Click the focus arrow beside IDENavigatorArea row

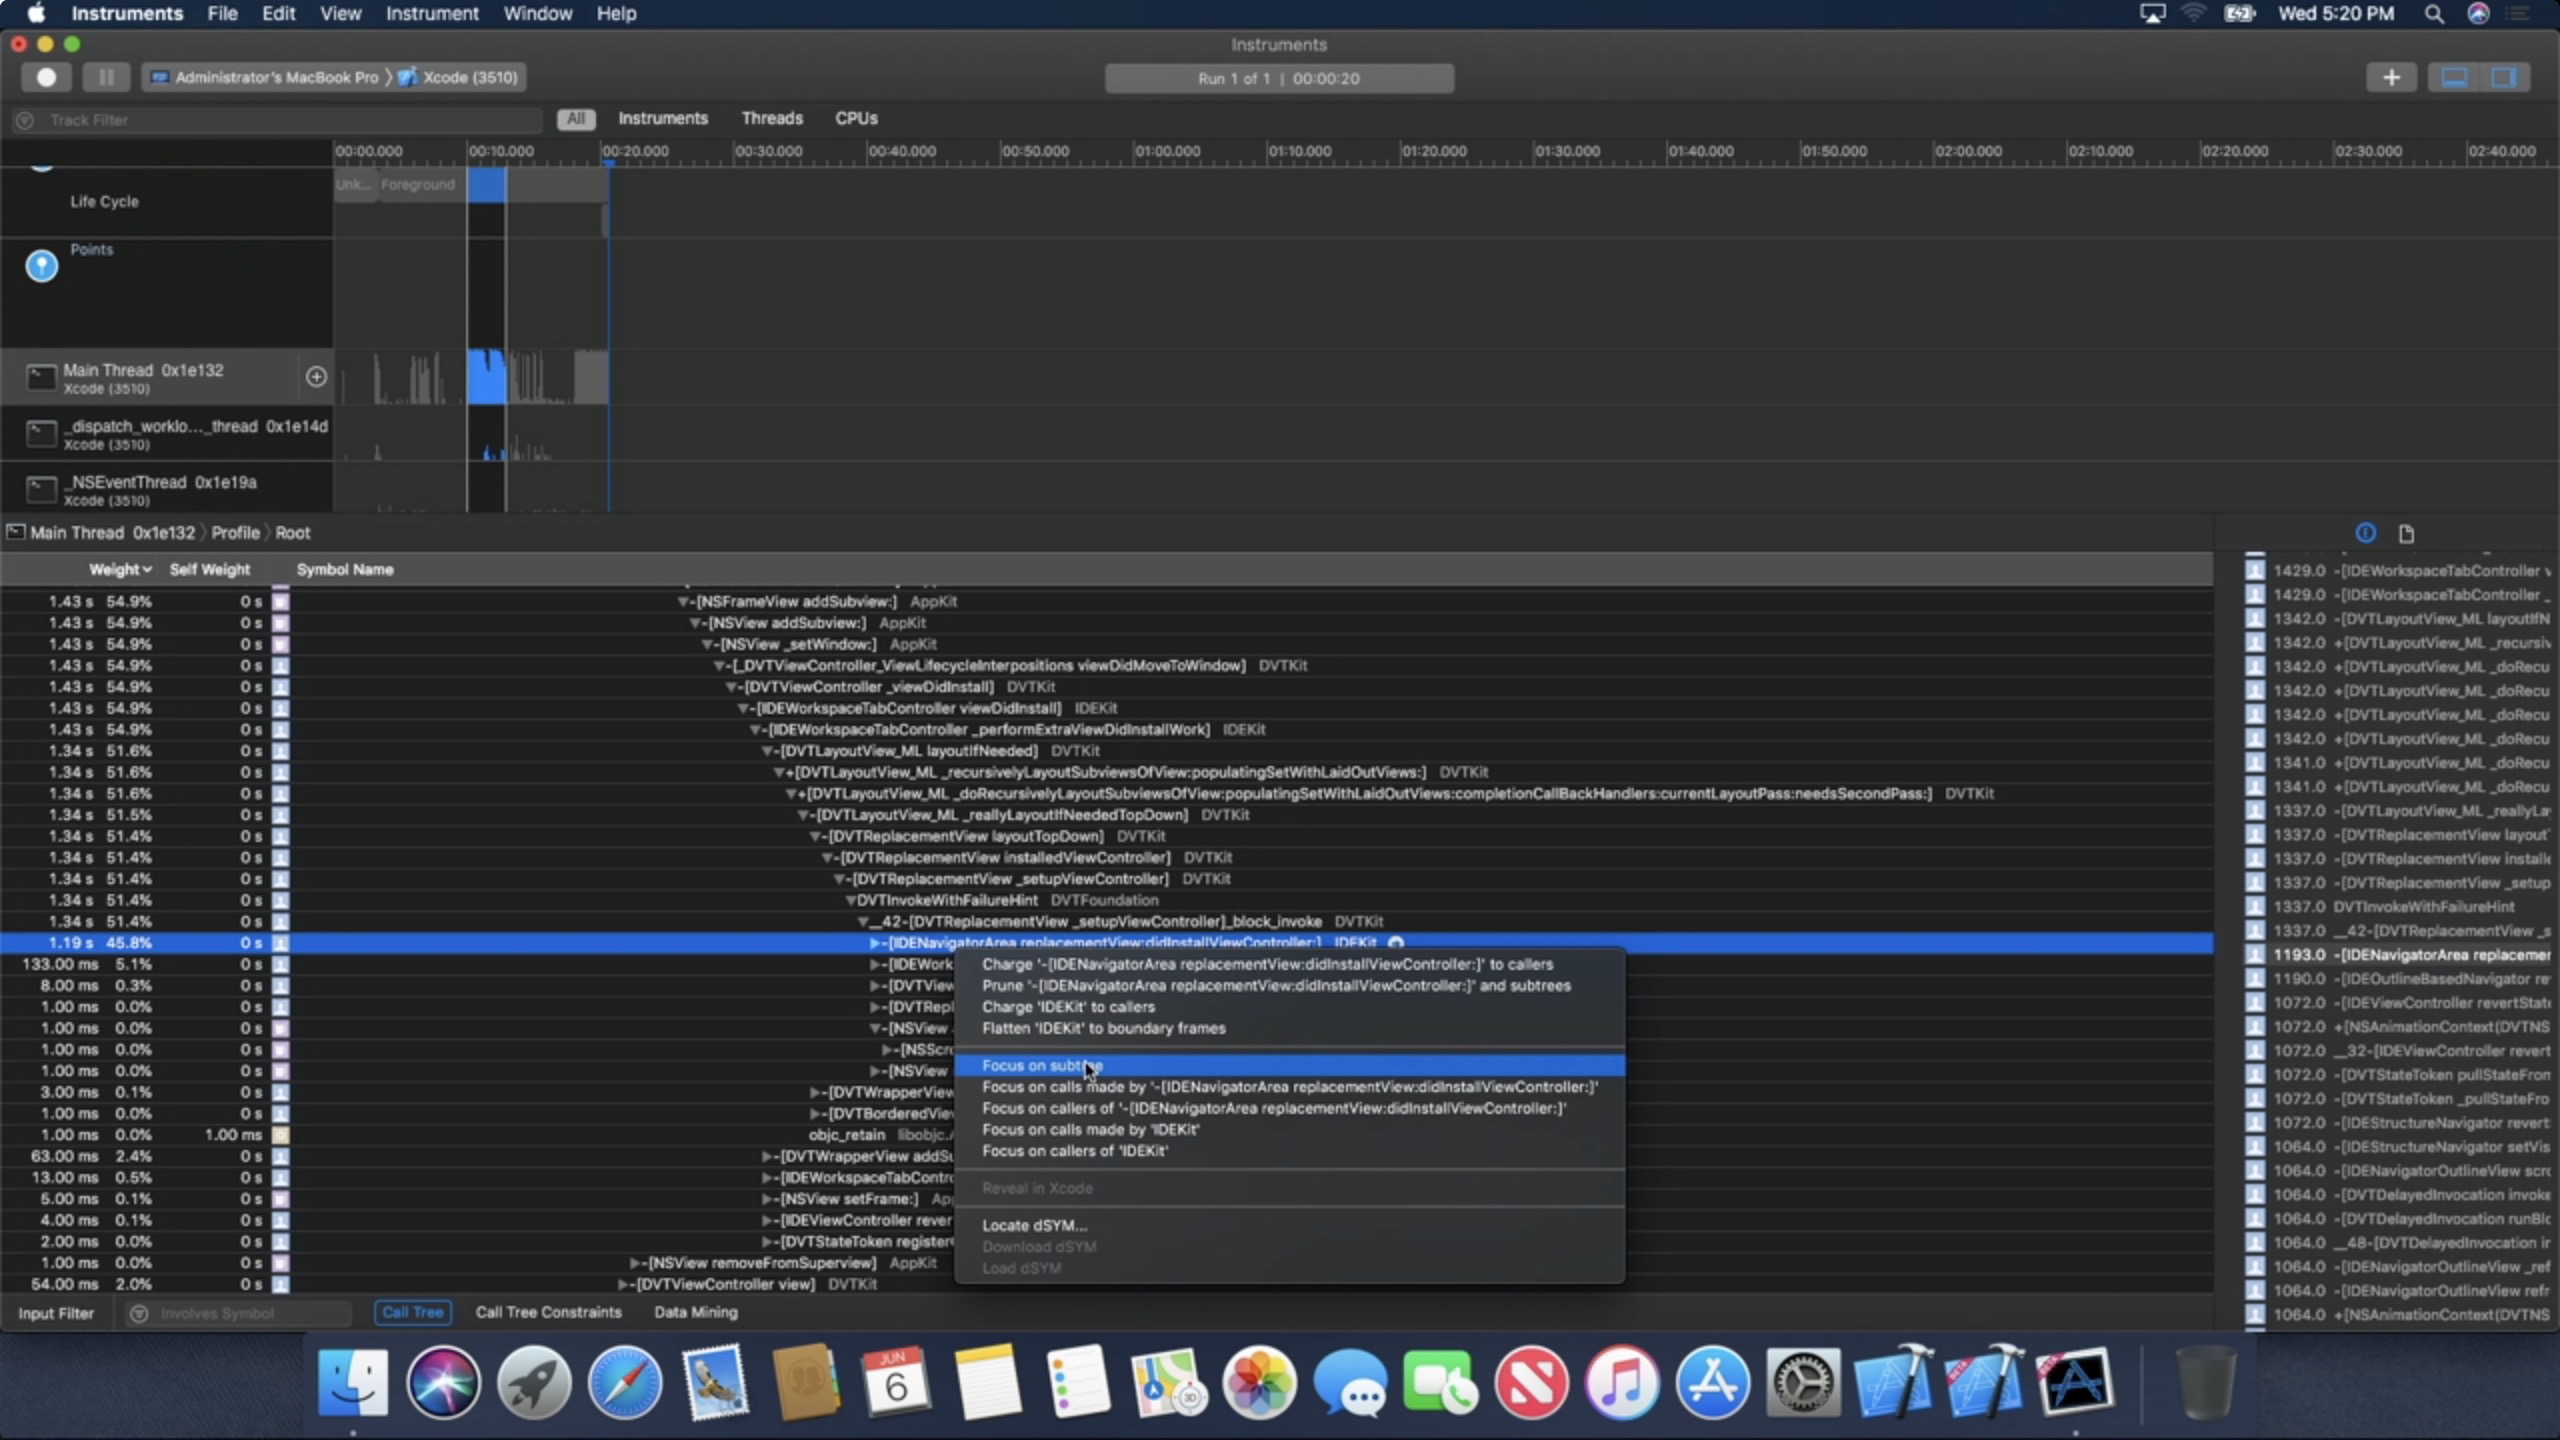point(1396,942)
